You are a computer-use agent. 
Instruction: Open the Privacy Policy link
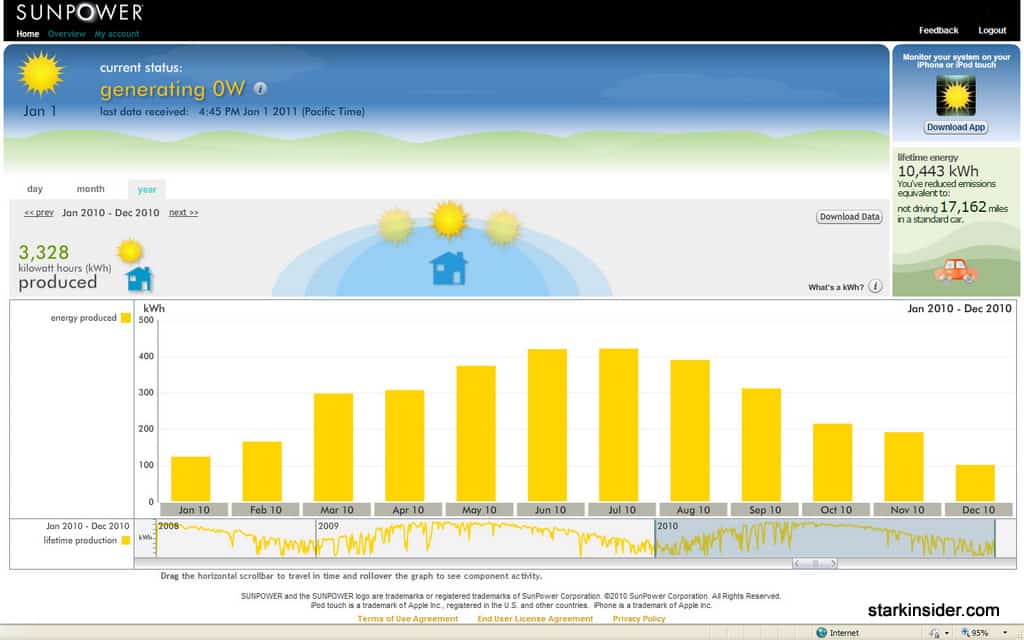click(639, 619)
